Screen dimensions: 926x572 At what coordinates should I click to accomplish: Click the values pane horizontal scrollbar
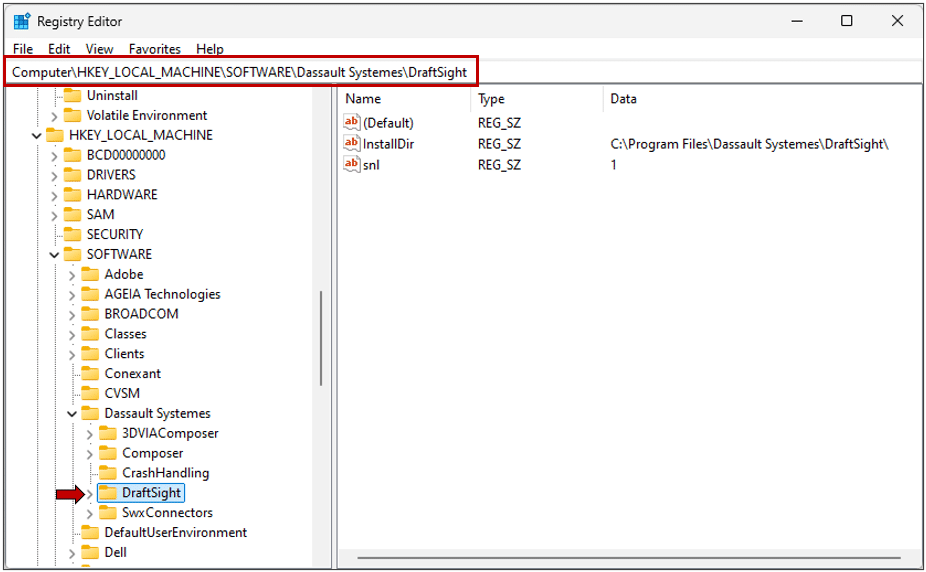pos(628,557)
